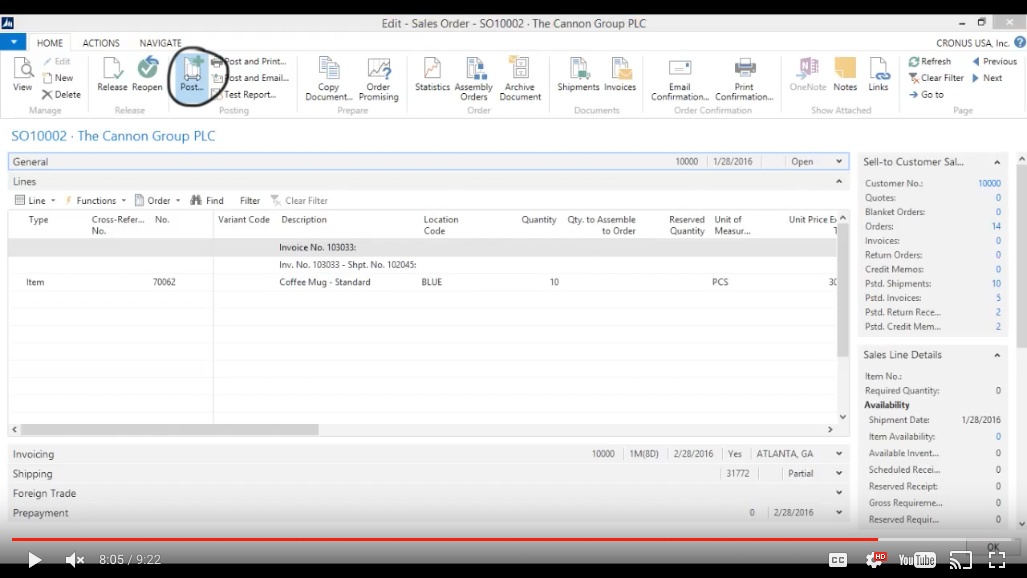
Task: Unmute the video volume
Action: coord(75,560)
